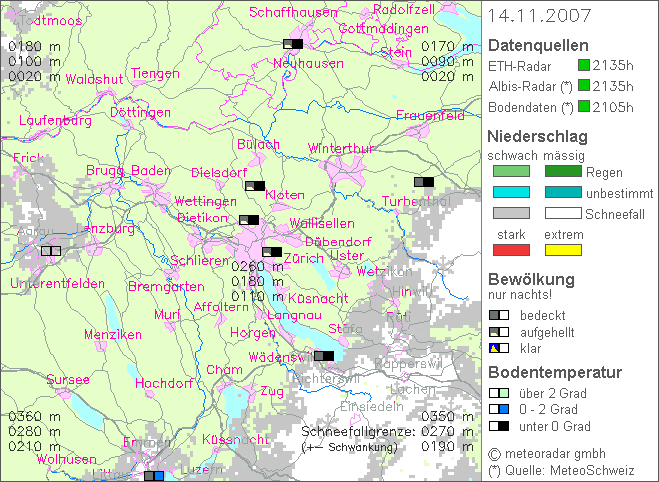Click the klar cloud cover legend icon
The height and width of the screenshot is (482, 659).
[x=499, y=348]
